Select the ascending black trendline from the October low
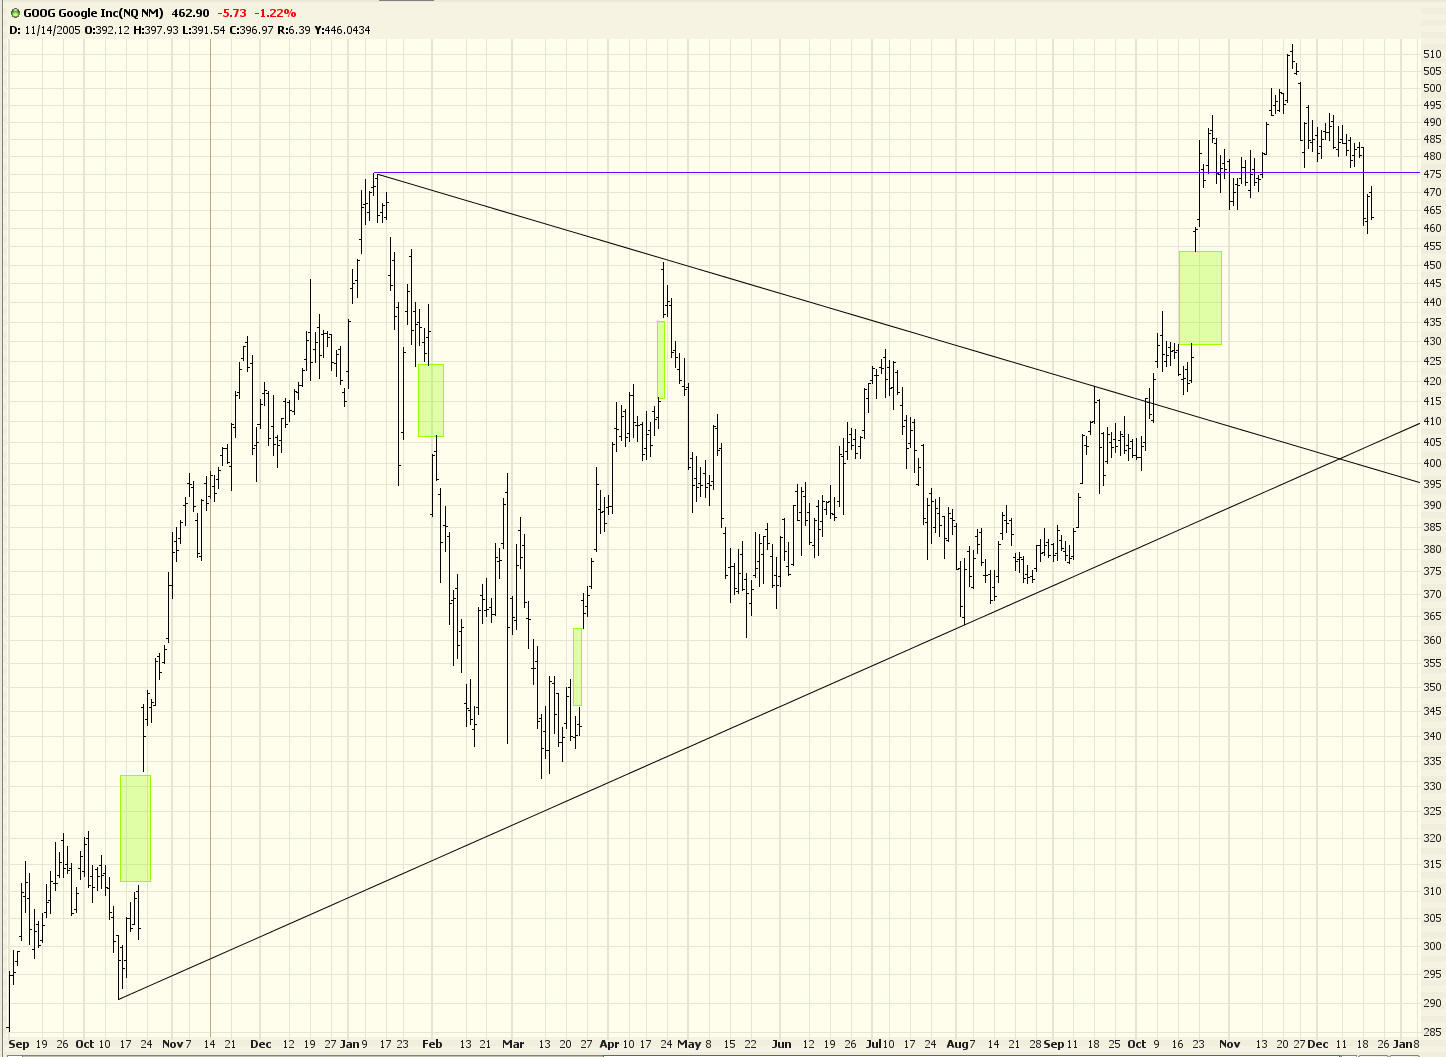Viewport: 1446px width, 1057px height. coord(769,711)
